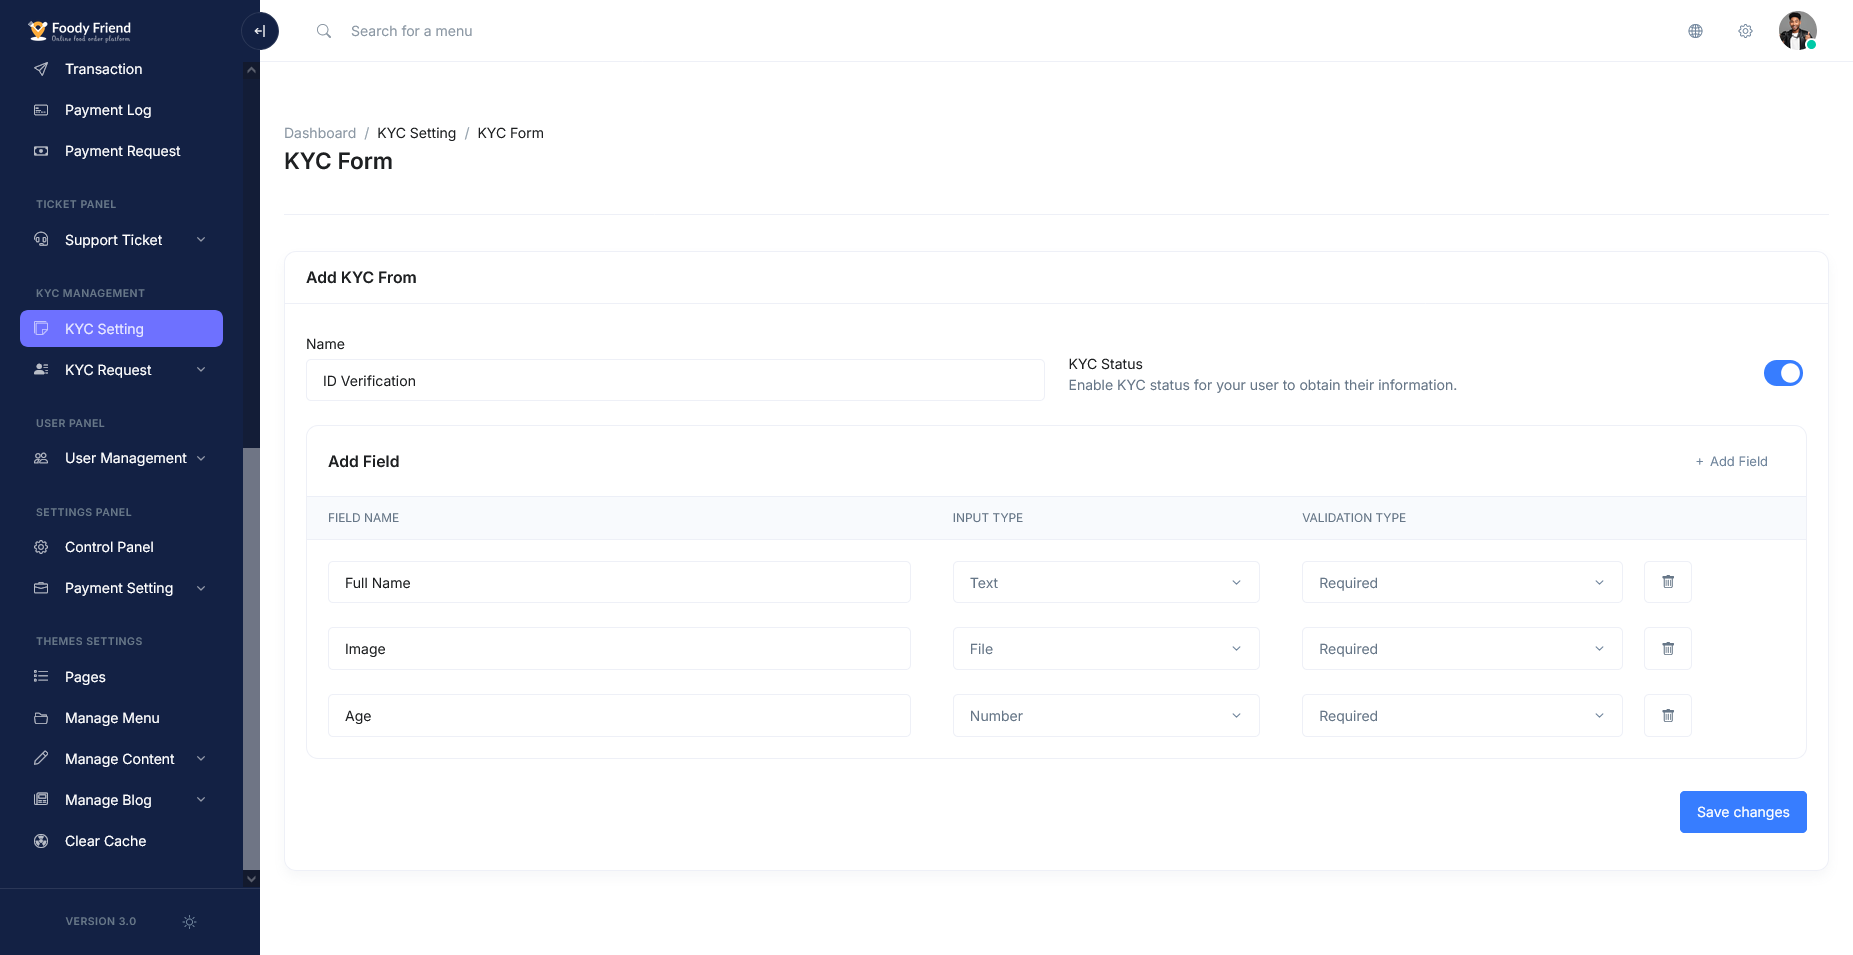The height and width of the screenshot is (955, 1853).
Task: Open input type dropdown for Age
Action: tap(1105, 715)
